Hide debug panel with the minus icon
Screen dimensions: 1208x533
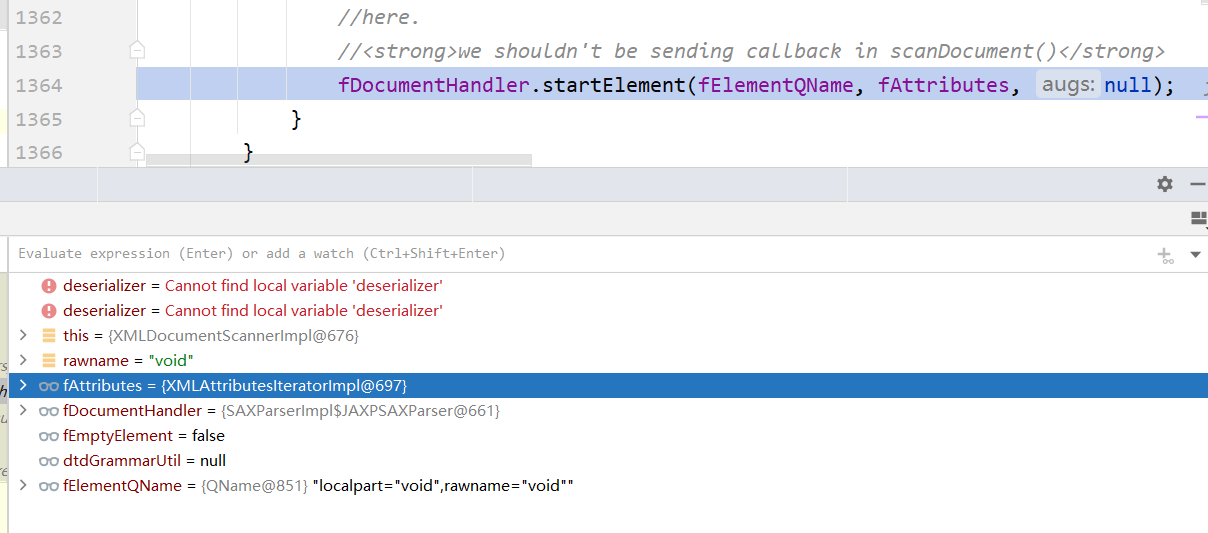point(1197,184)
